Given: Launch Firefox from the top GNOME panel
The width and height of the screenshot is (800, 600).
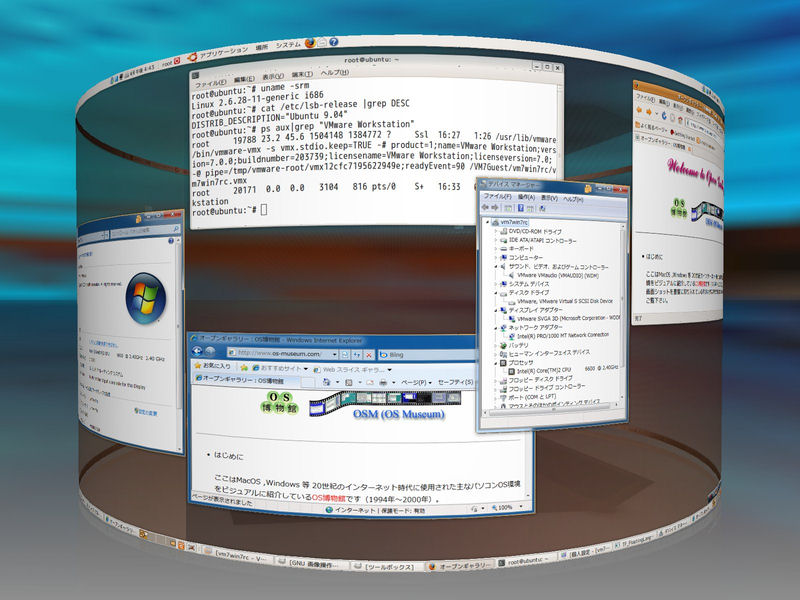Looking at the screenshot, I should click(x=310, y=43).
